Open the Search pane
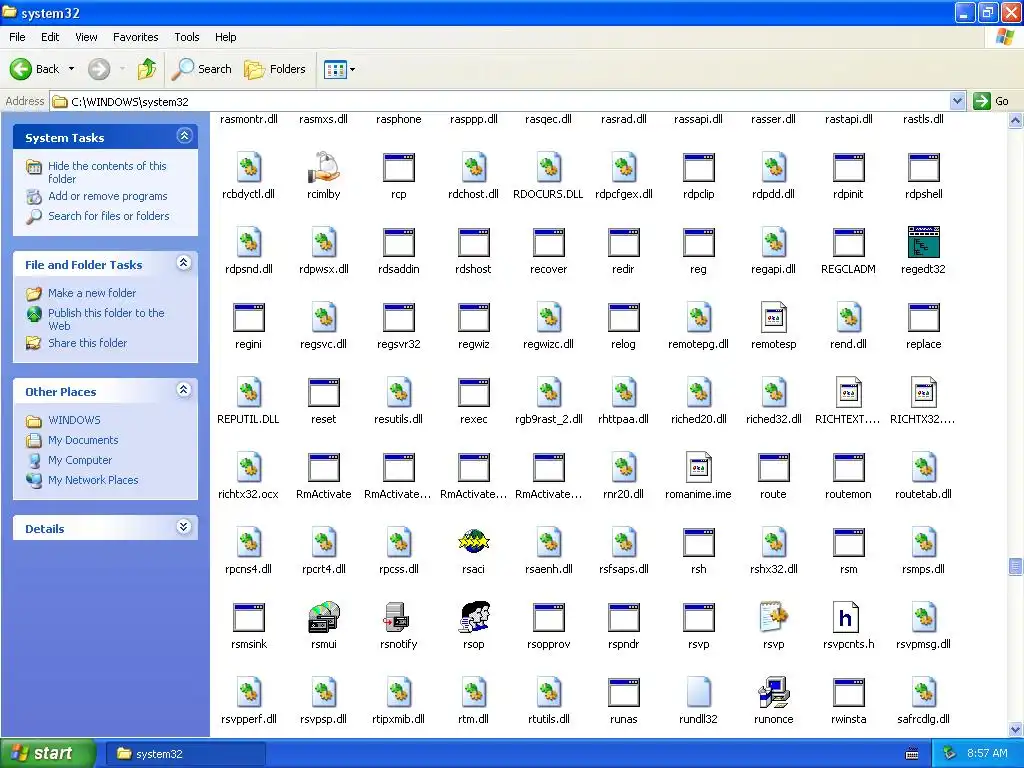The width and height of the screenshot is (1024, 768). (x=201, y=69)
